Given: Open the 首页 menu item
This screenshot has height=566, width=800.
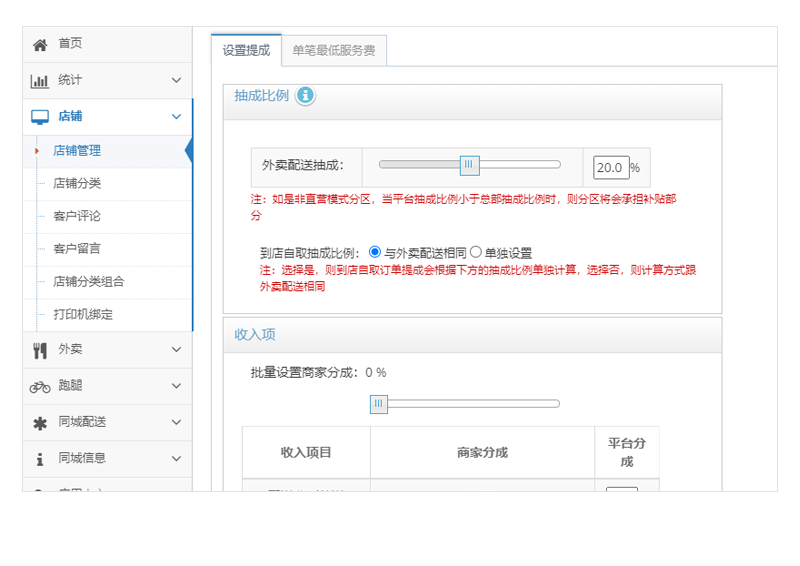Looking at the screenshot, I should (107, 44).
